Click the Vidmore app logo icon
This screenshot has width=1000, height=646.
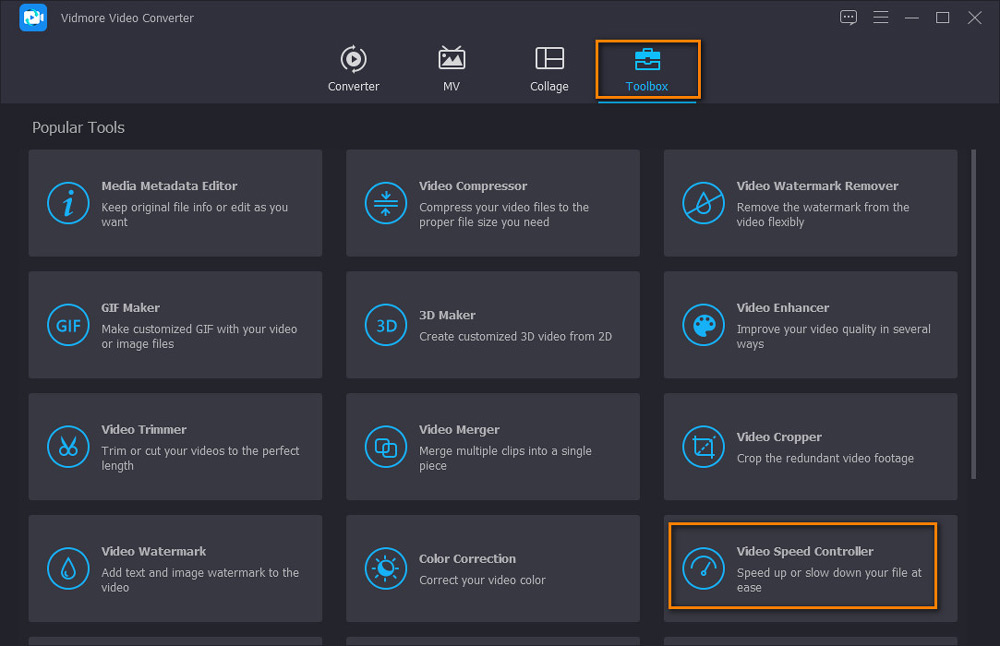click(x=33, y=18)
